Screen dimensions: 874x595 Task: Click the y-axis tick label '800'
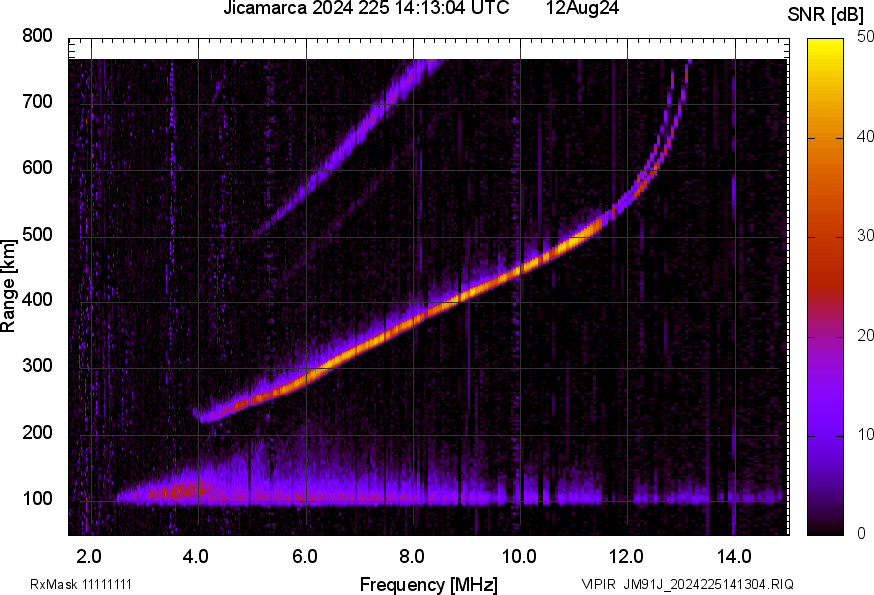[x=37, y=36]
